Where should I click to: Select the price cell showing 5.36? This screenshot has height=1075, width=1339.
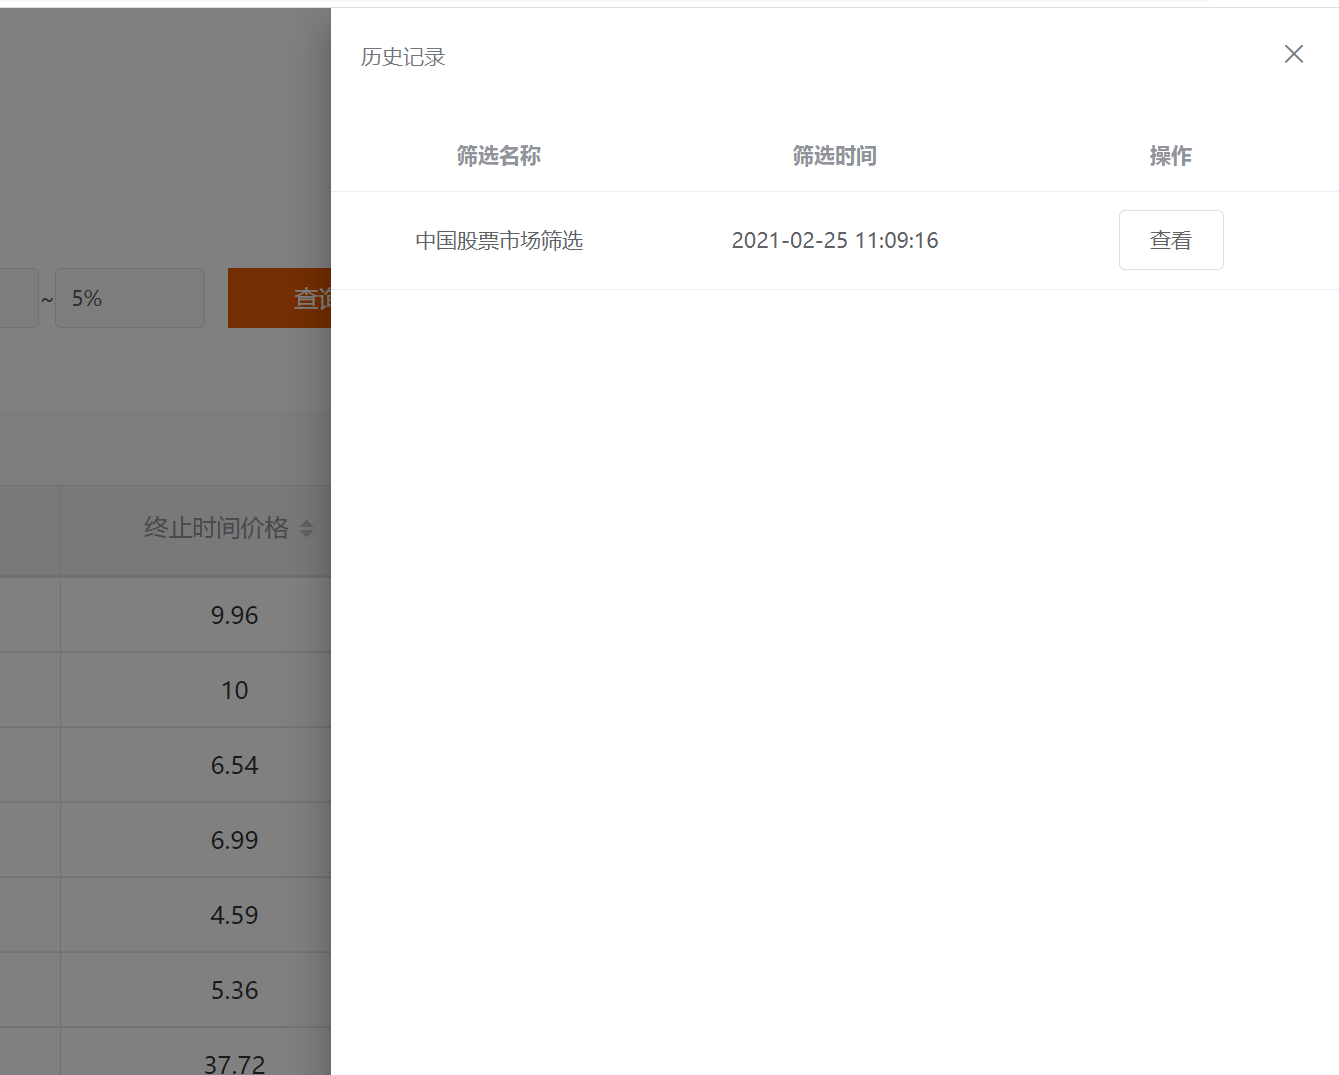point(234,990)
